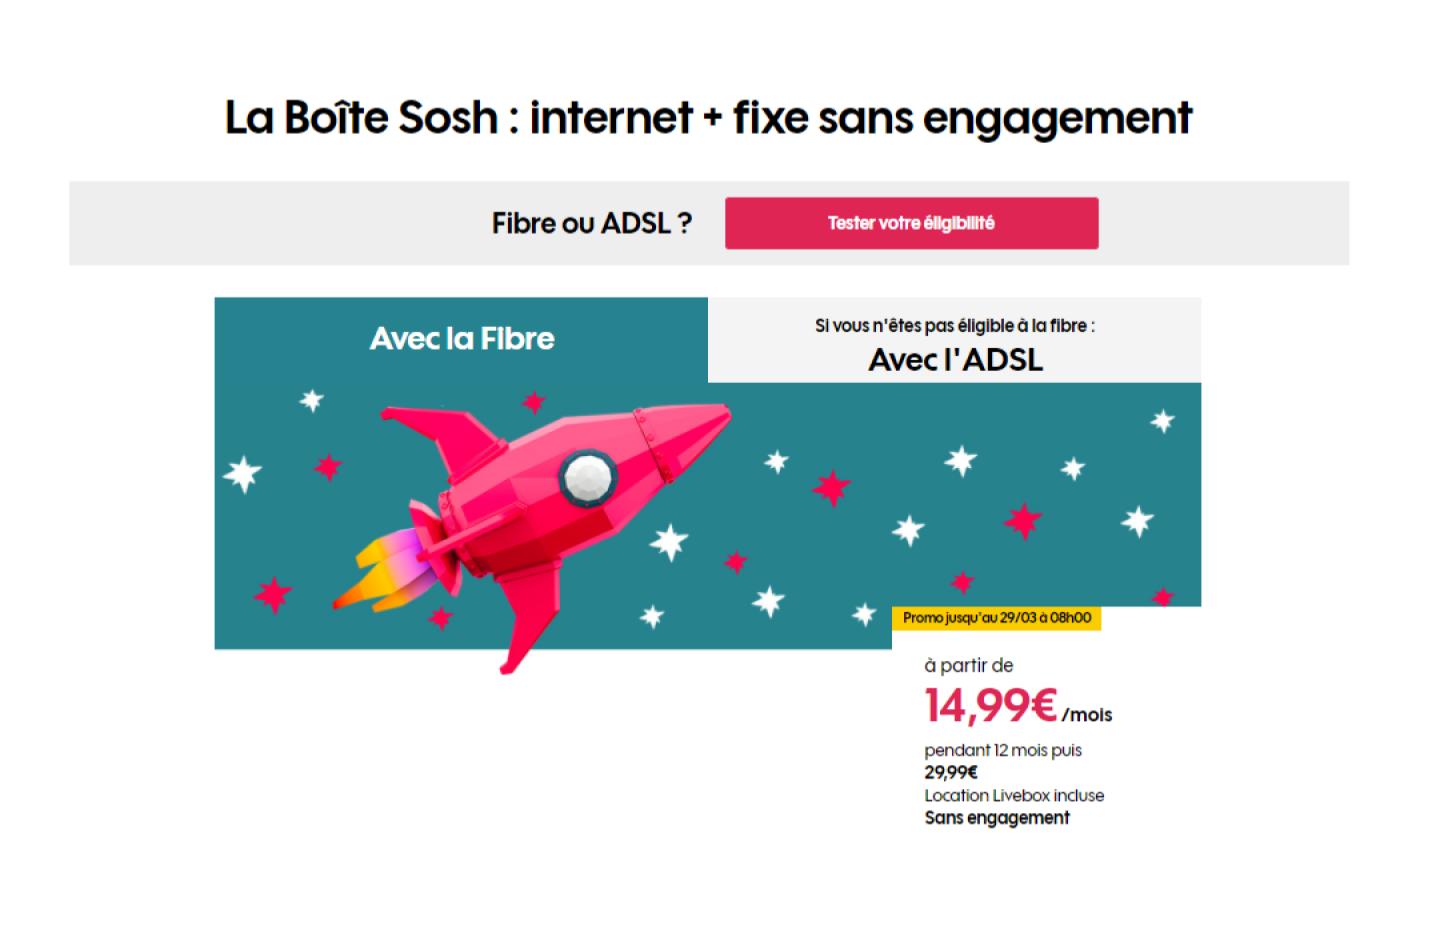Click the Location Livebox incluse text
Screen dimensions: 1440x932
pyautogui.click(x=1014, y=795)
